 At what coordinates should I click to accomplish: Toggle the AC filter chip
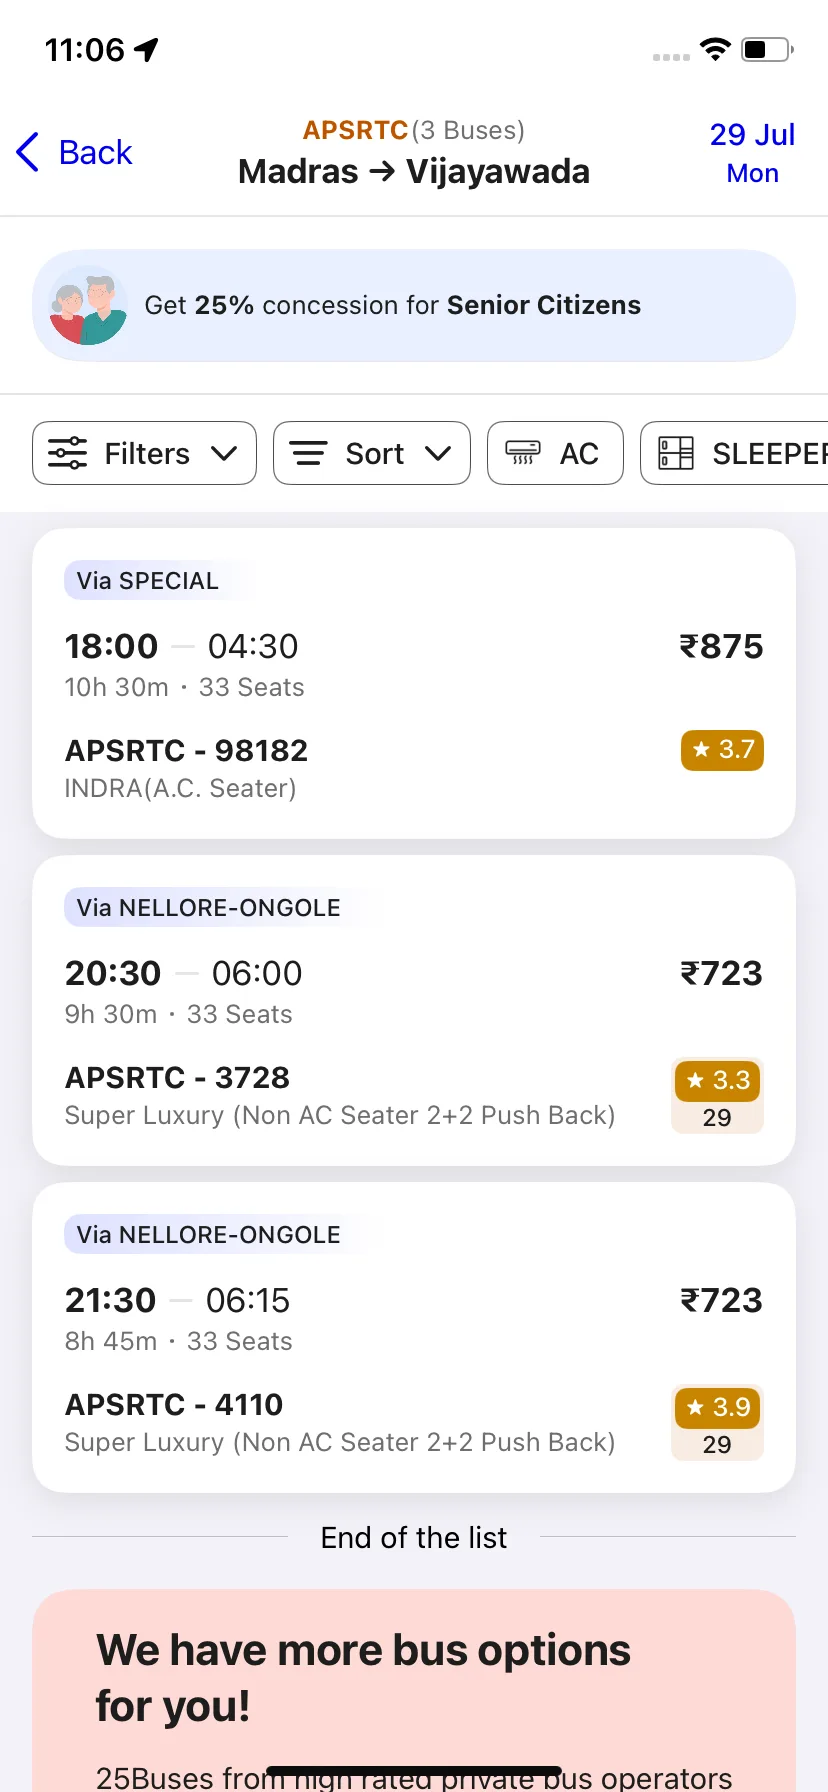[x=555, y=453]
